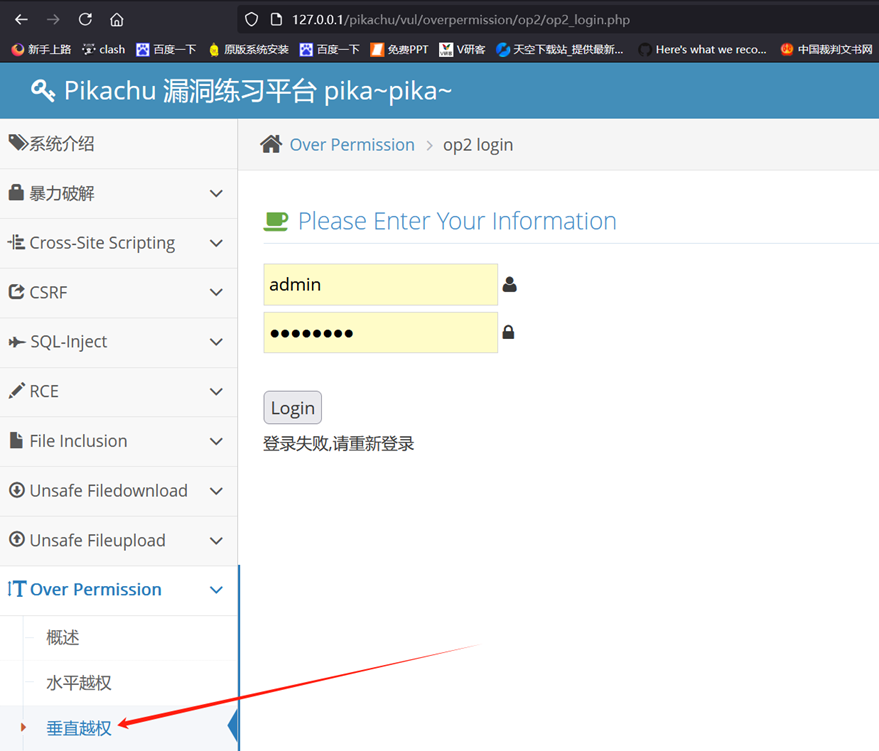
Task: Open the 概述 submenu item
Action: click(x=63, y=638)
